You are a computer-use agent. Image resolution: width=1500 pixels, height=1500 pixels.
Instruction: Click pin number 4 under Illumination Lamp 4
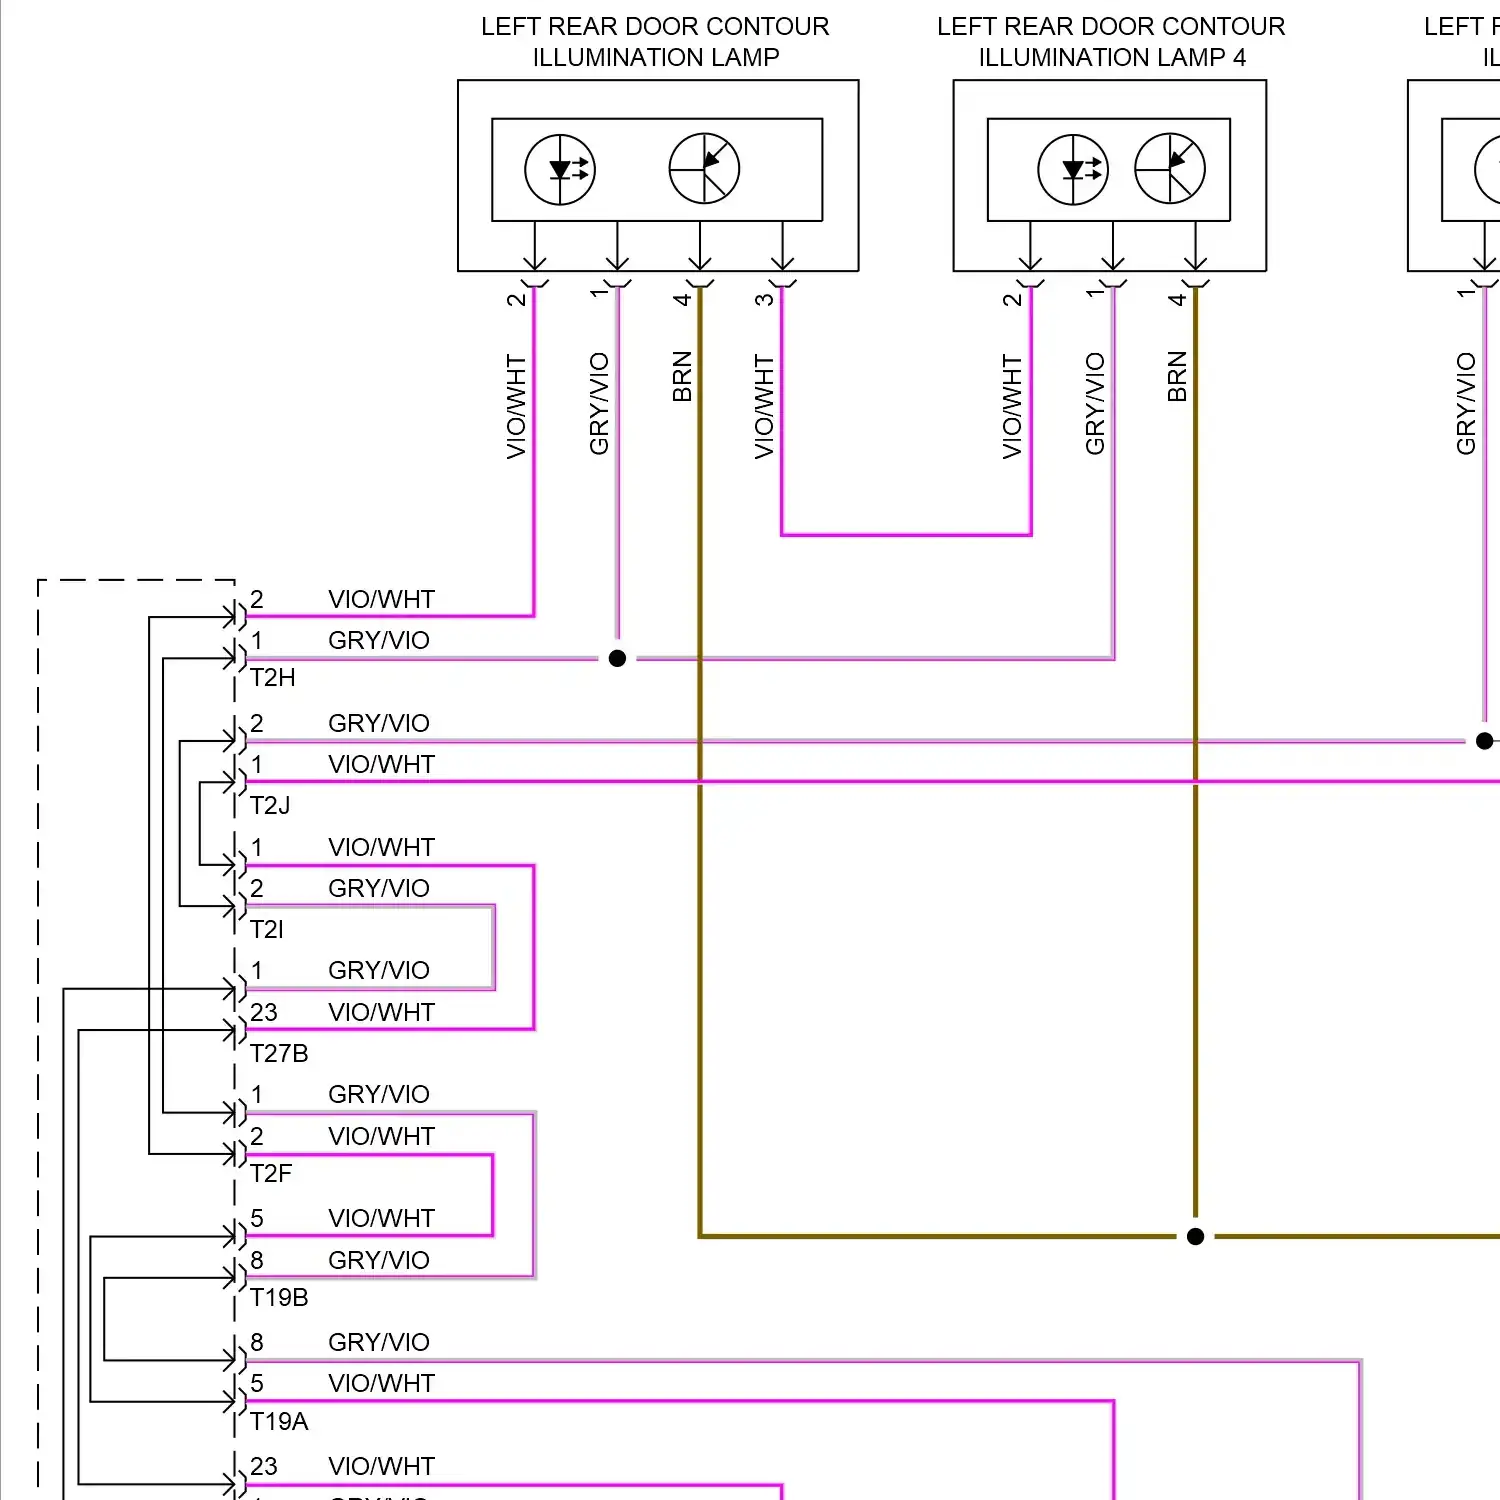coord(1177,299)
